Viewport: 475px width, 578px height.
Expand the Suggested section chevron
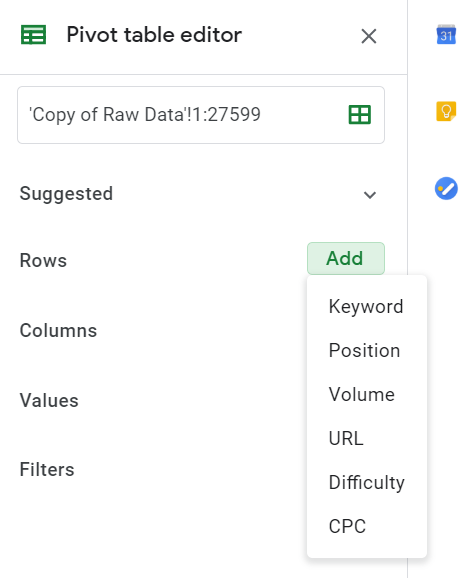coord(370,195)
